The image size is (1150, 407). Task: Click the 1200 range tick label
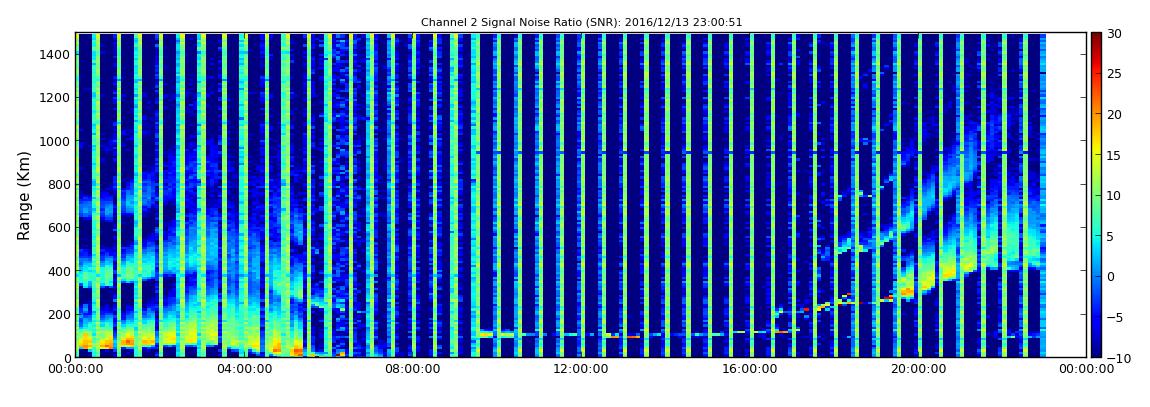coord(56,98)
